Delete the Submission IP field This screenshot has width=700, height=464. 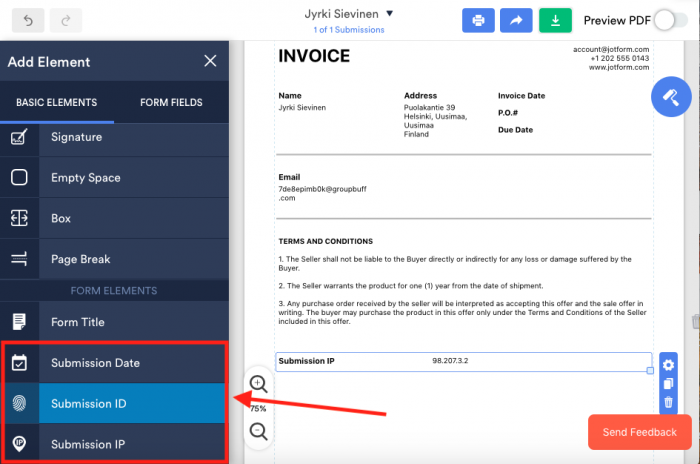[668, 402]
